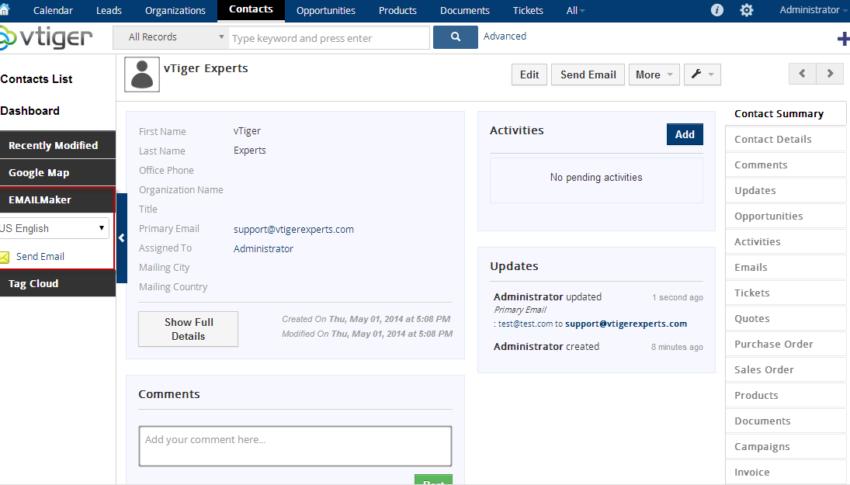
Task: Open Opportunities related tab on right
Action: [x=785, y=216]
